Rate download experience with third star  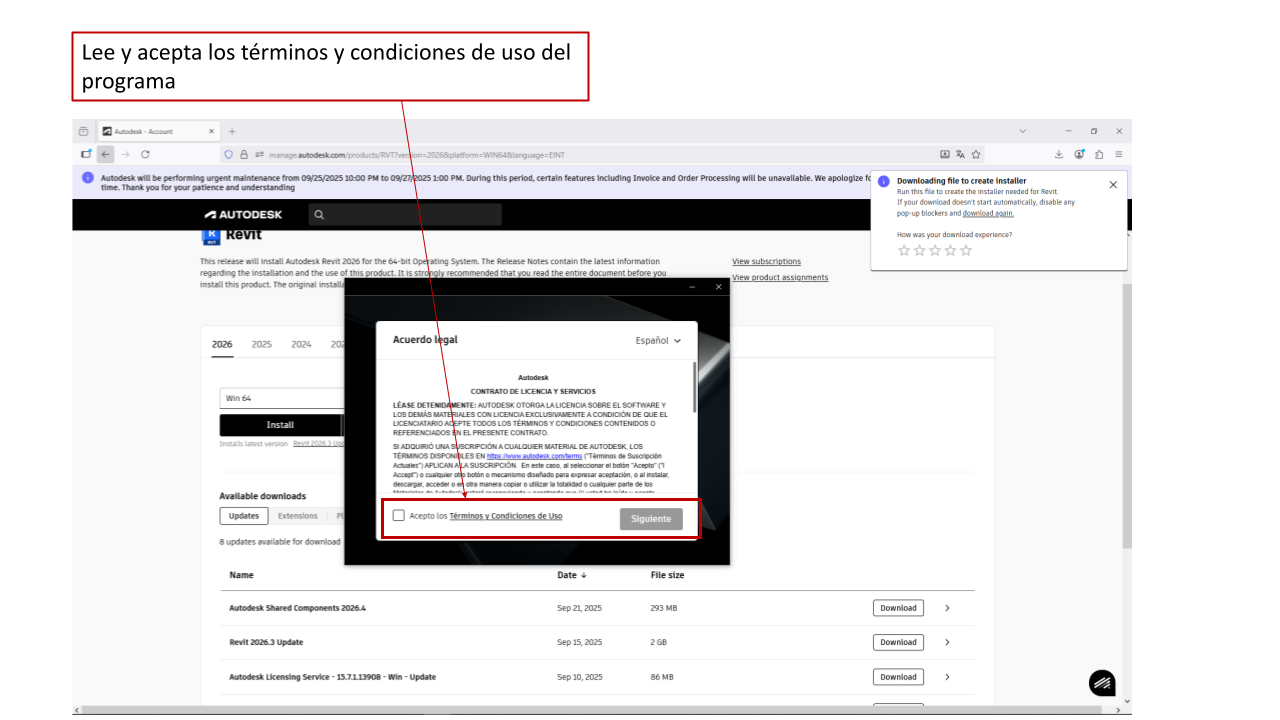[x=935, y=250]
